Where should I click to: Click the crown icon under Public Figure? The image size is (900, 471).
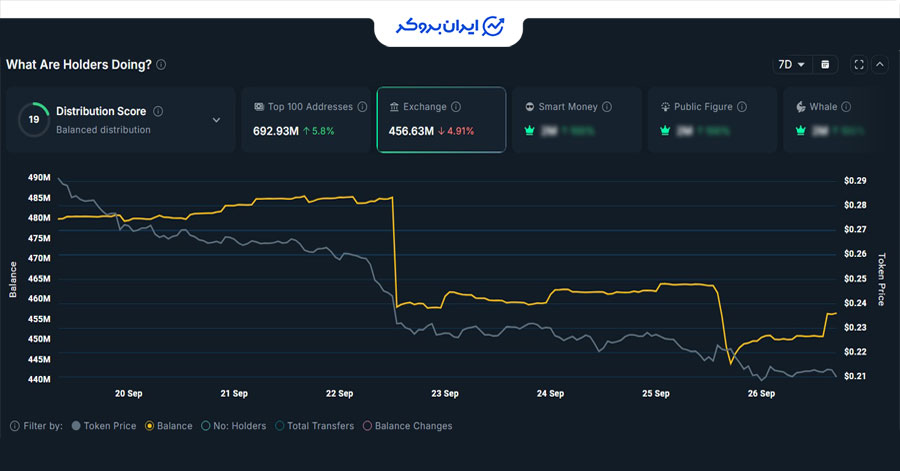666,131
